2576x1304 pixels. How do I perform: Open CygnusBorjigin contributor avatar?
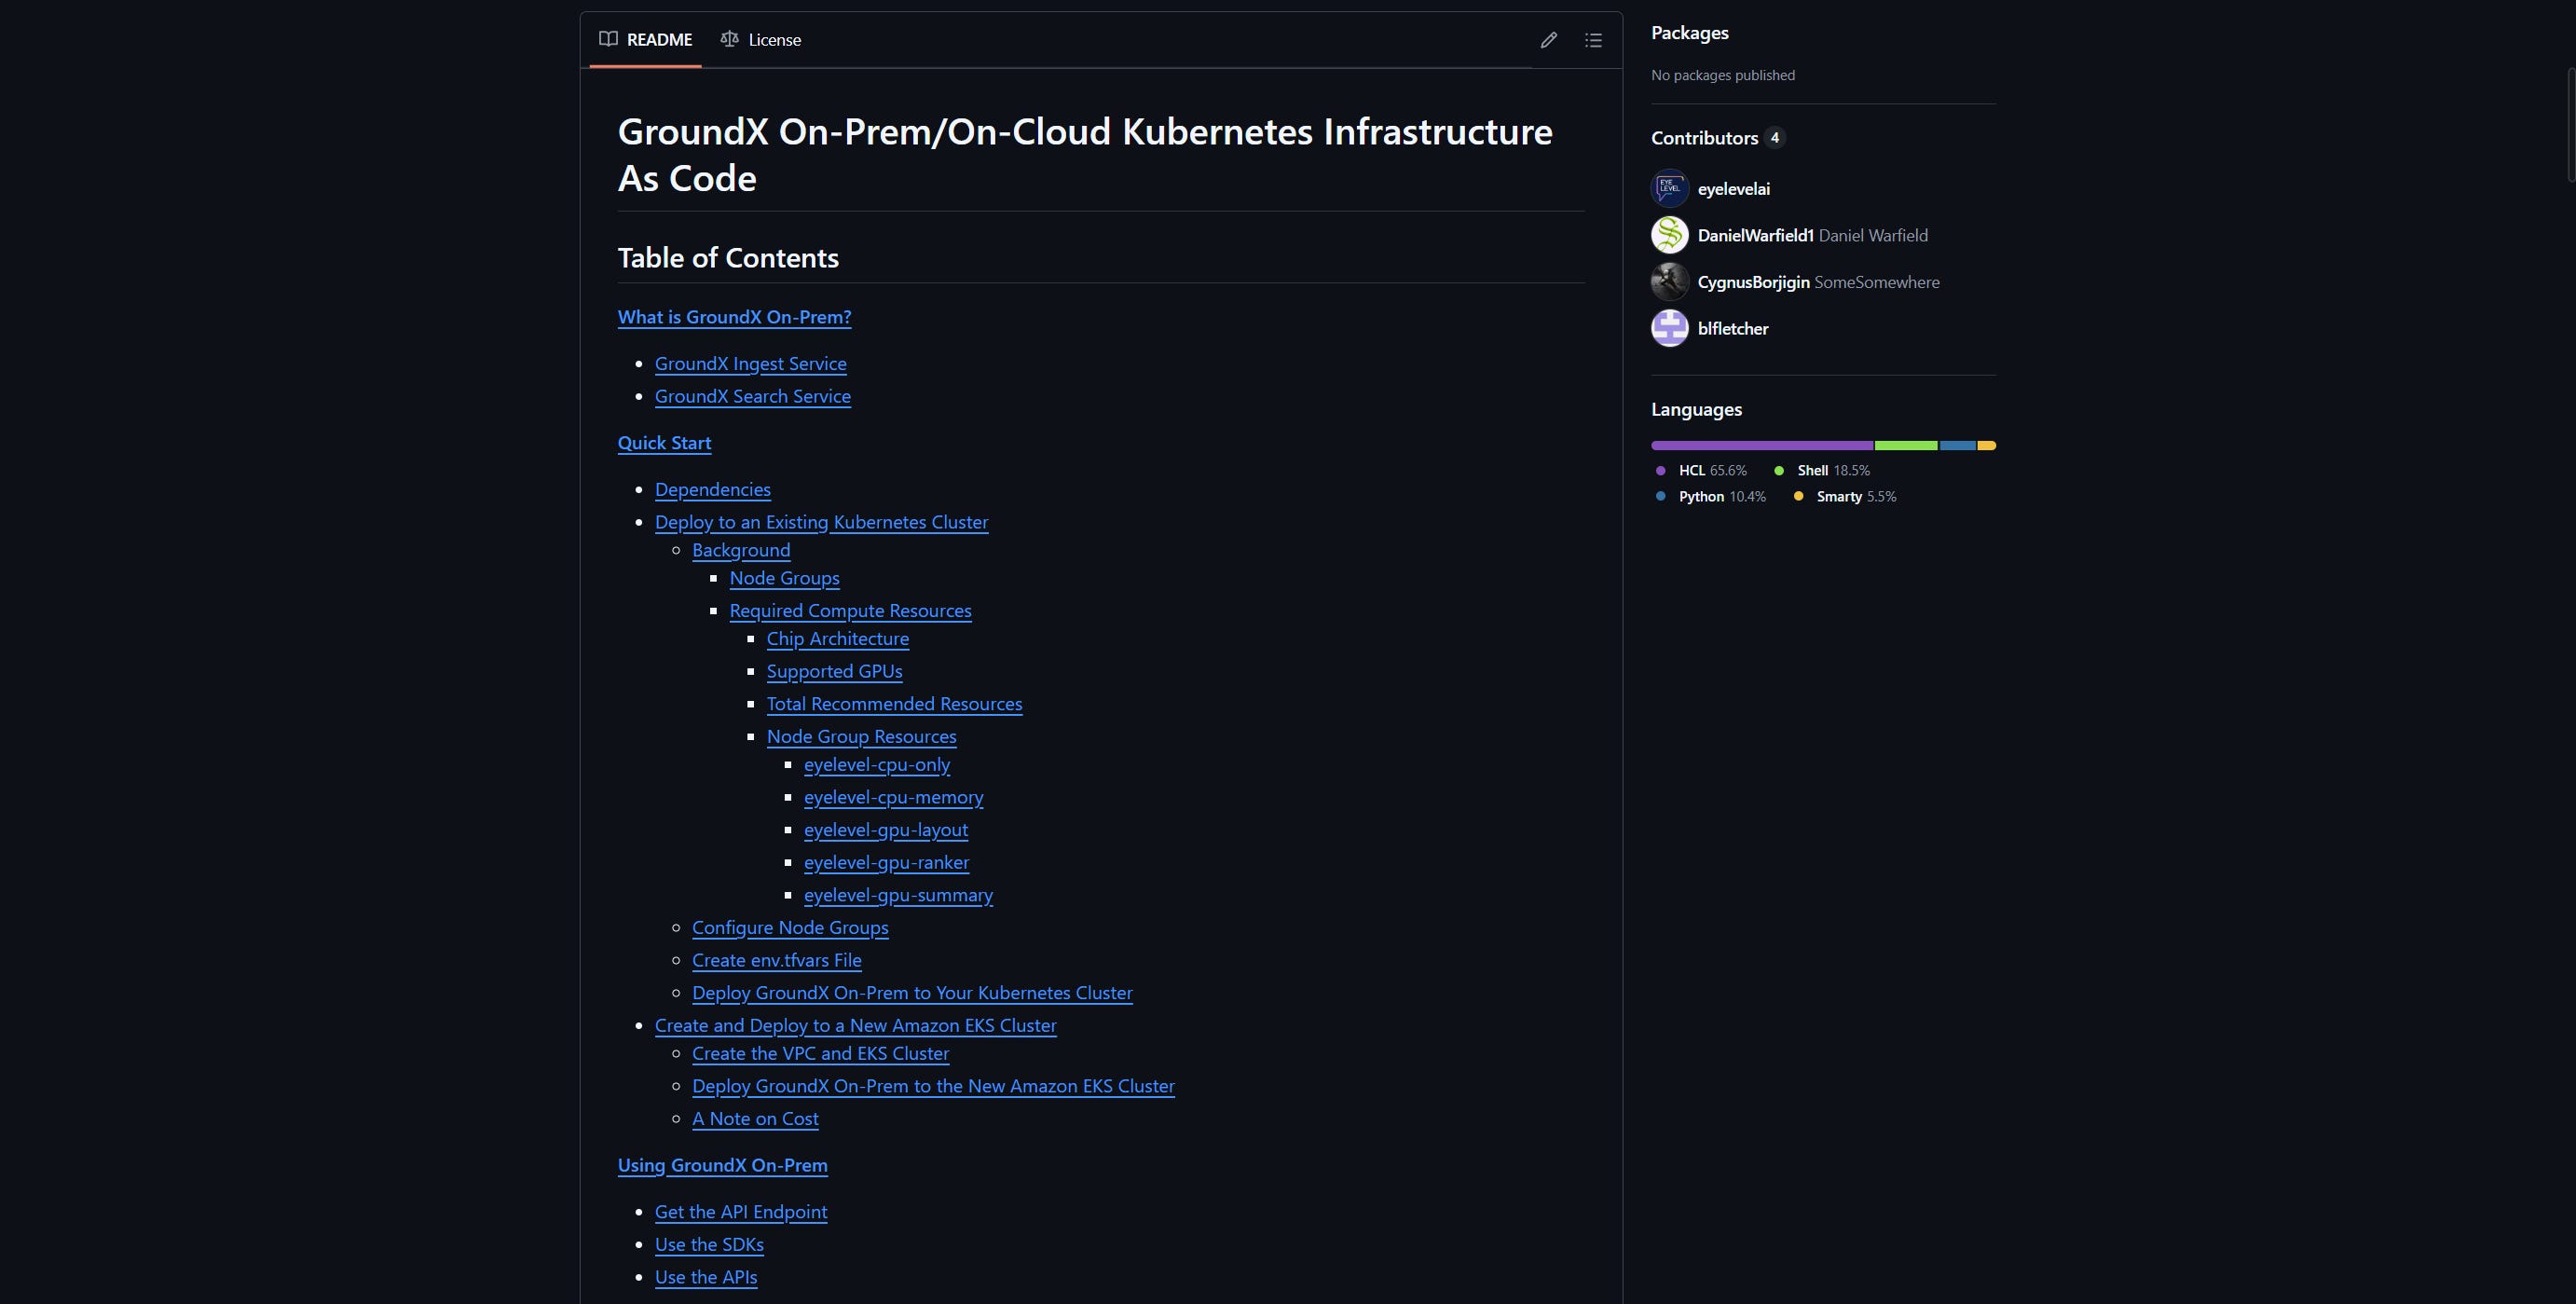pyautogui.click(x=1669, y=281)
